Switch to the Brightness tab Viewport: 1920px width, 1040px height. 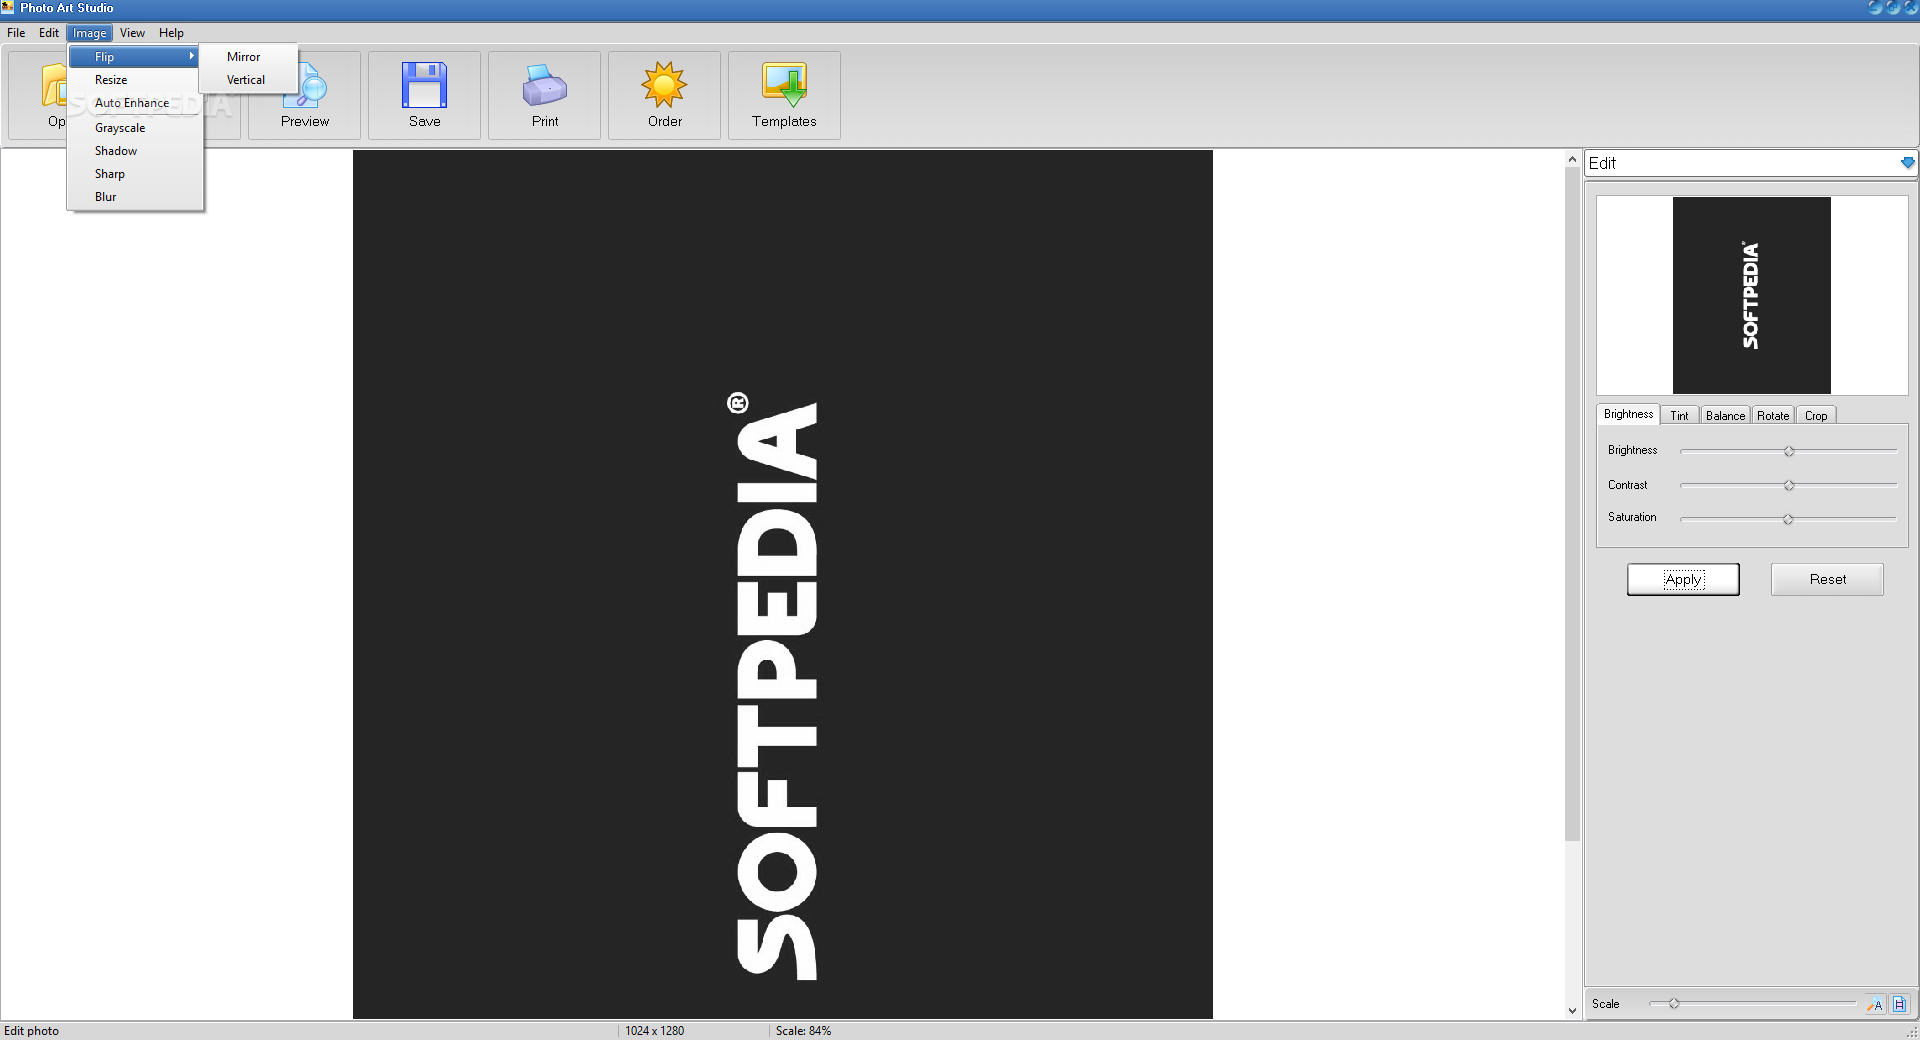click(x=1628, y=414)
